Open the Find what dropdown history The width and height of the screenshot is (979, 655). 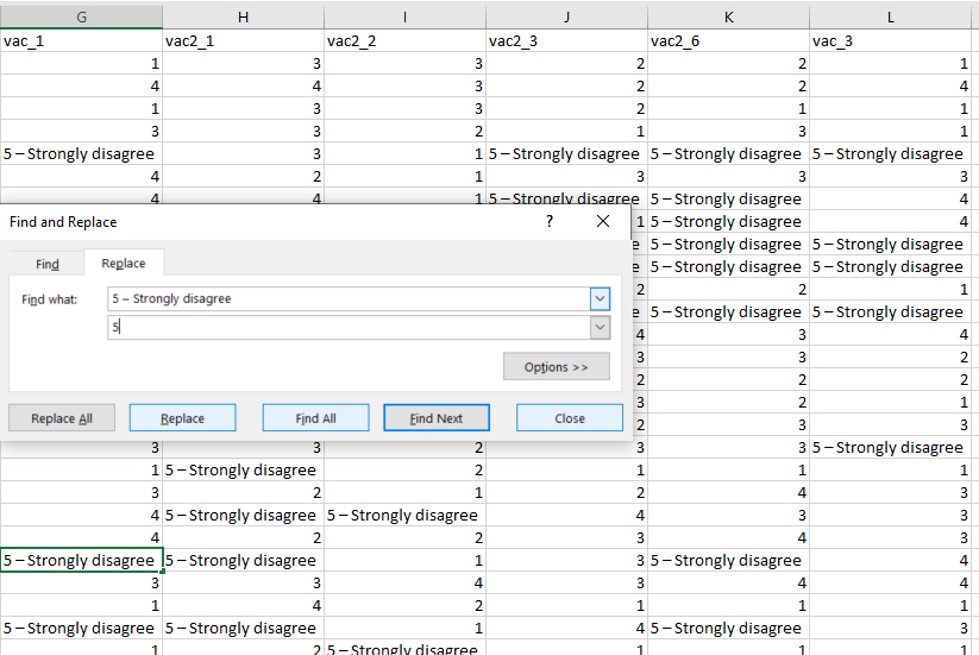(601, 298)
